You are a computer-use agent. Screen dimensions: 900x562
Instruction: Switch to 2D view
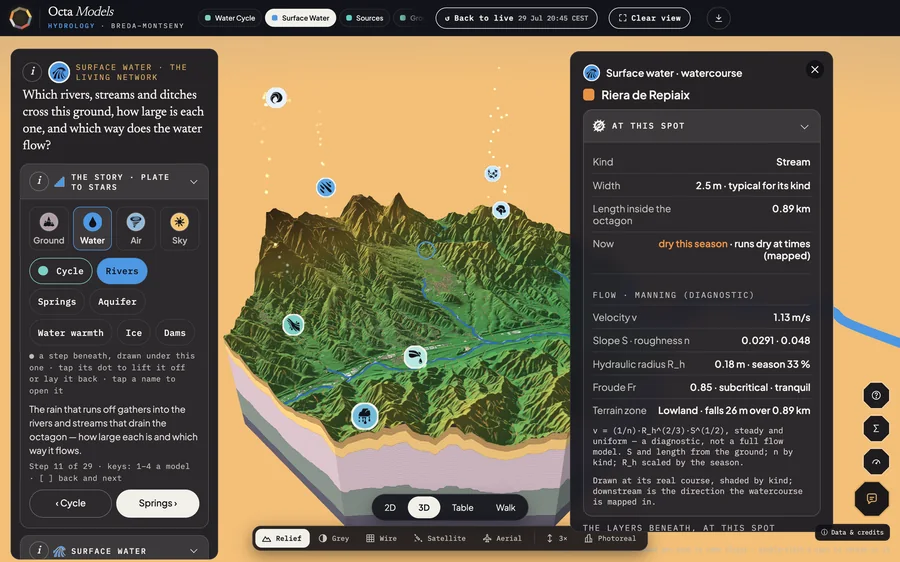390,507
